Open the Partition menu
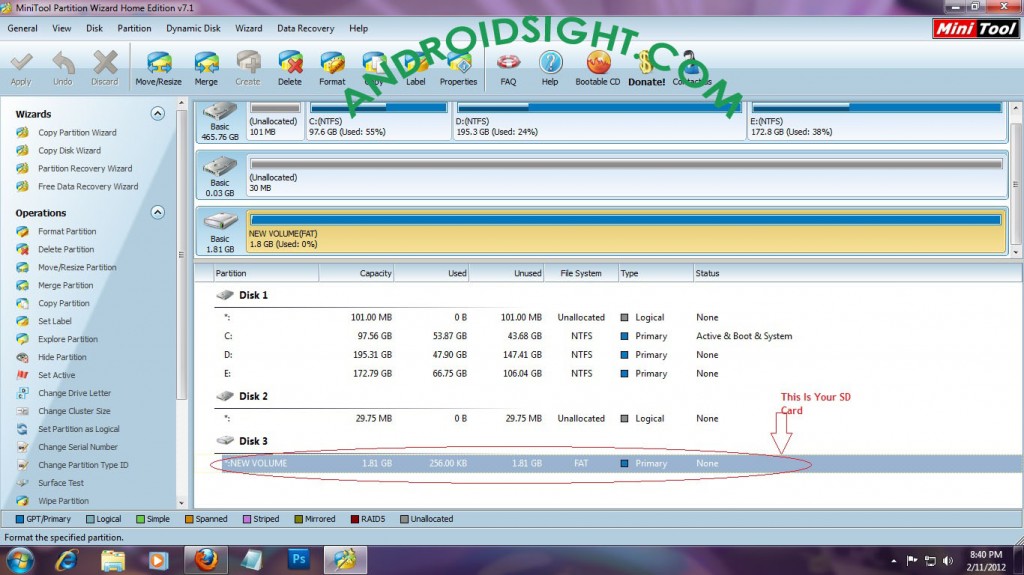 point(135,29)
